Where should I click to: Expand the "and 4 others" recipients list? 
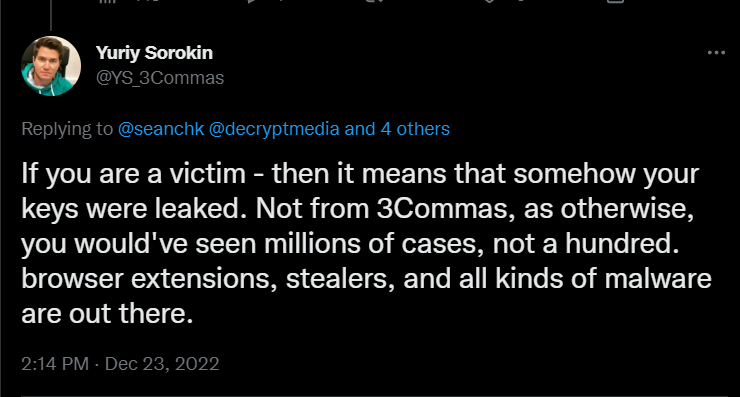tap(397, 129)
